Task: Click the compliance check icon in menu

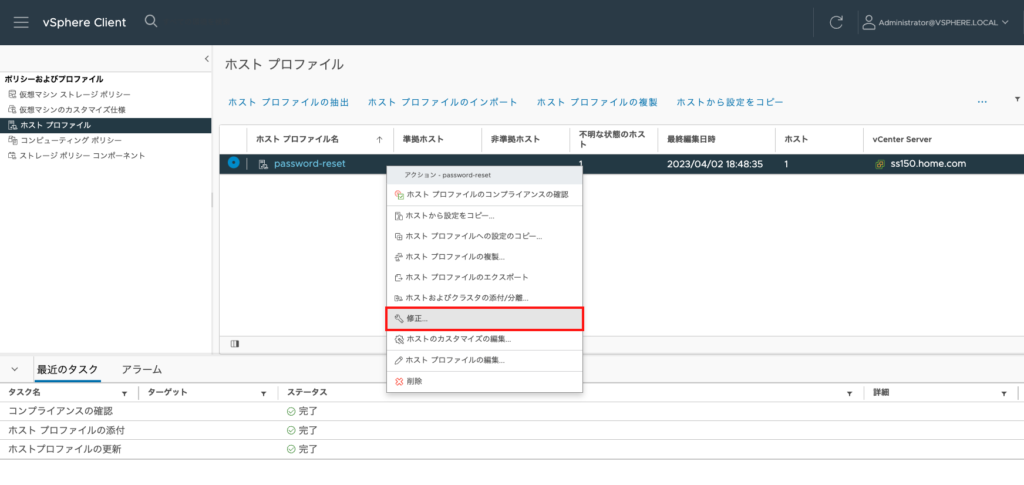Action: pyautogui.click(x=399, y=195)
